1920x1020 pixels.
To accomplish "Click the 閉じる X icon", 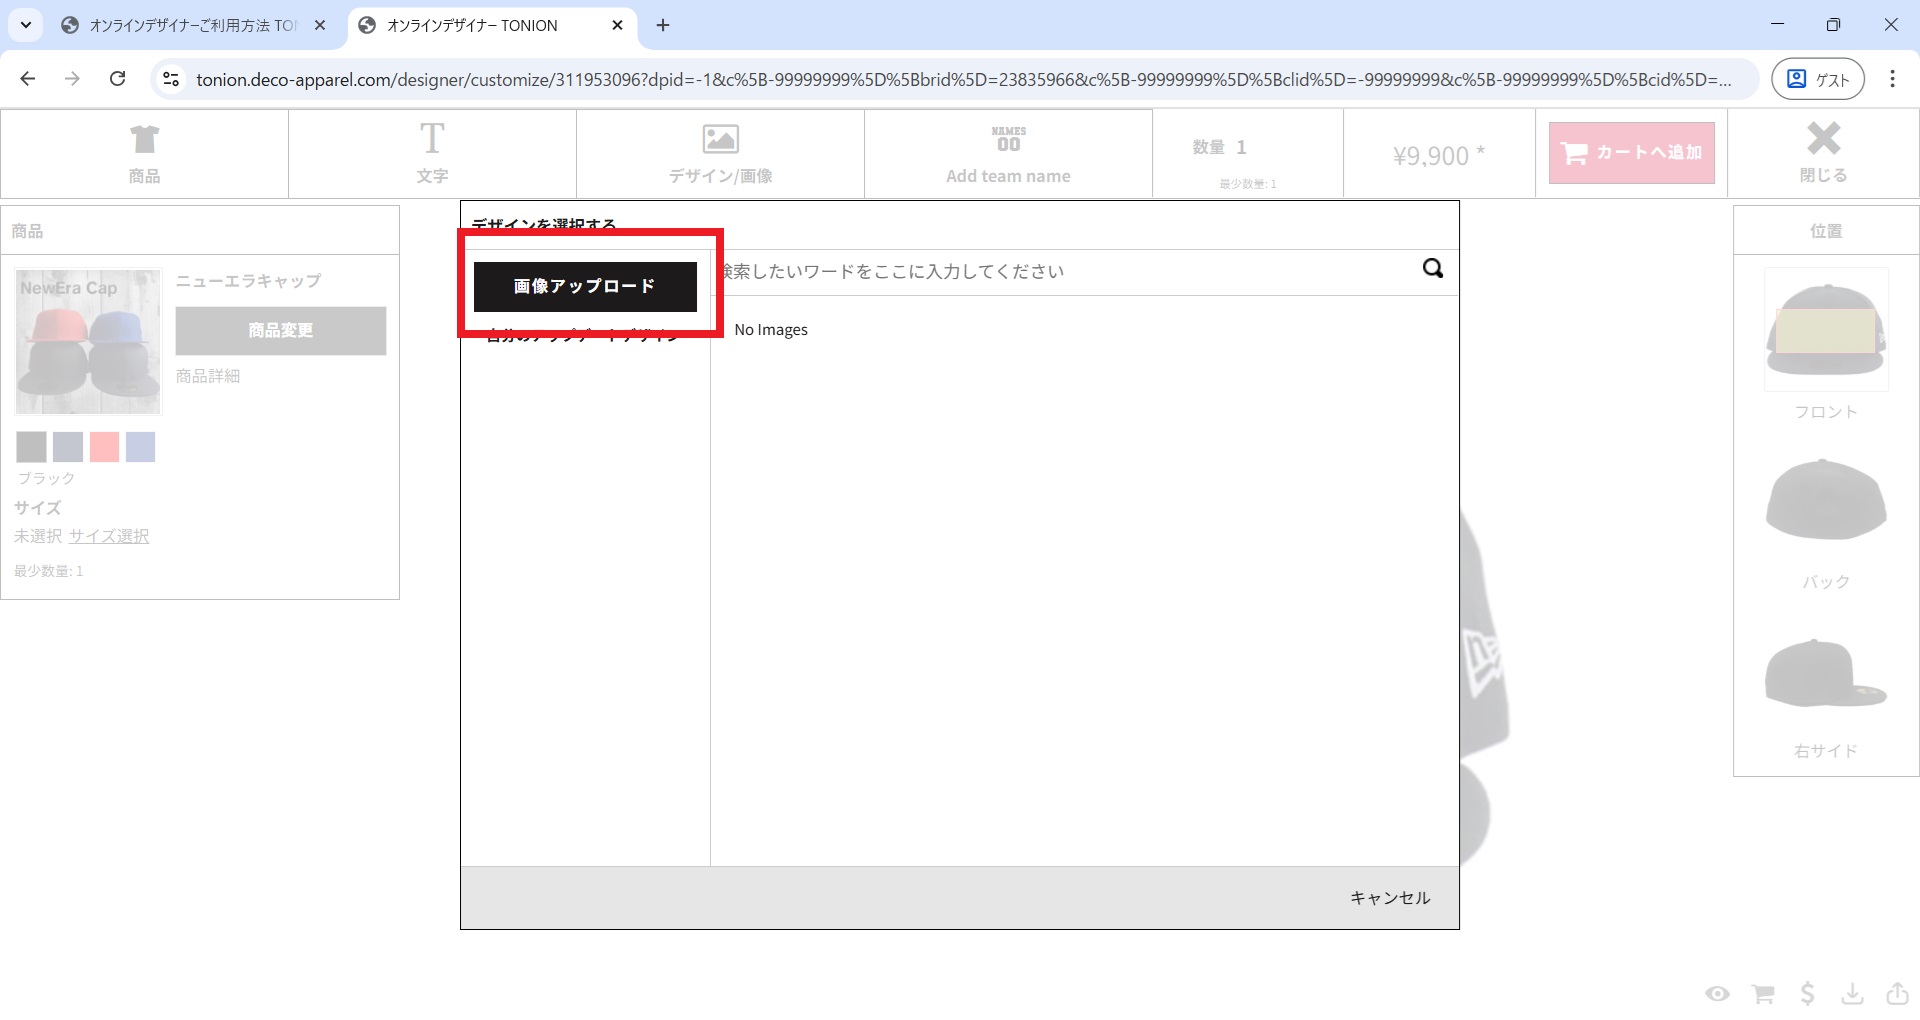I will (x=1823, y=139).
